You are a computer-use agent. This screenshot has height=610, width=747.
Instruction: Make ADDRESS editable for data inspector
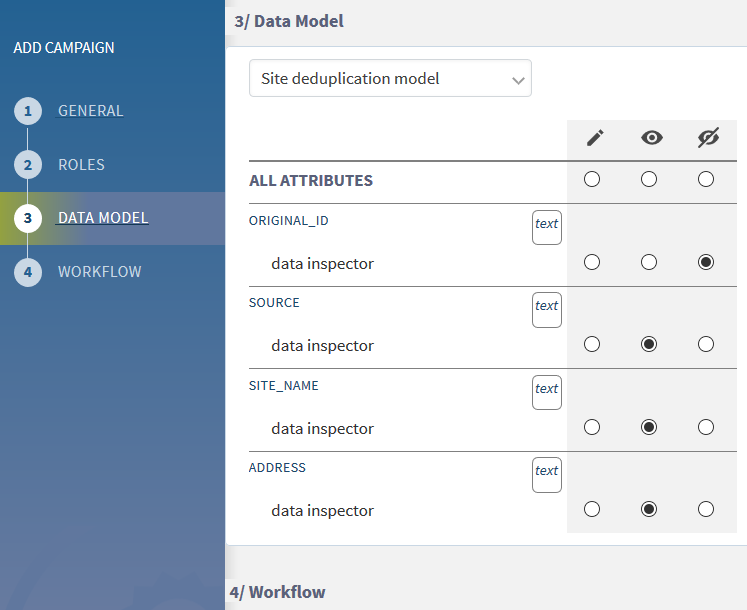click(x=592, y=510)
